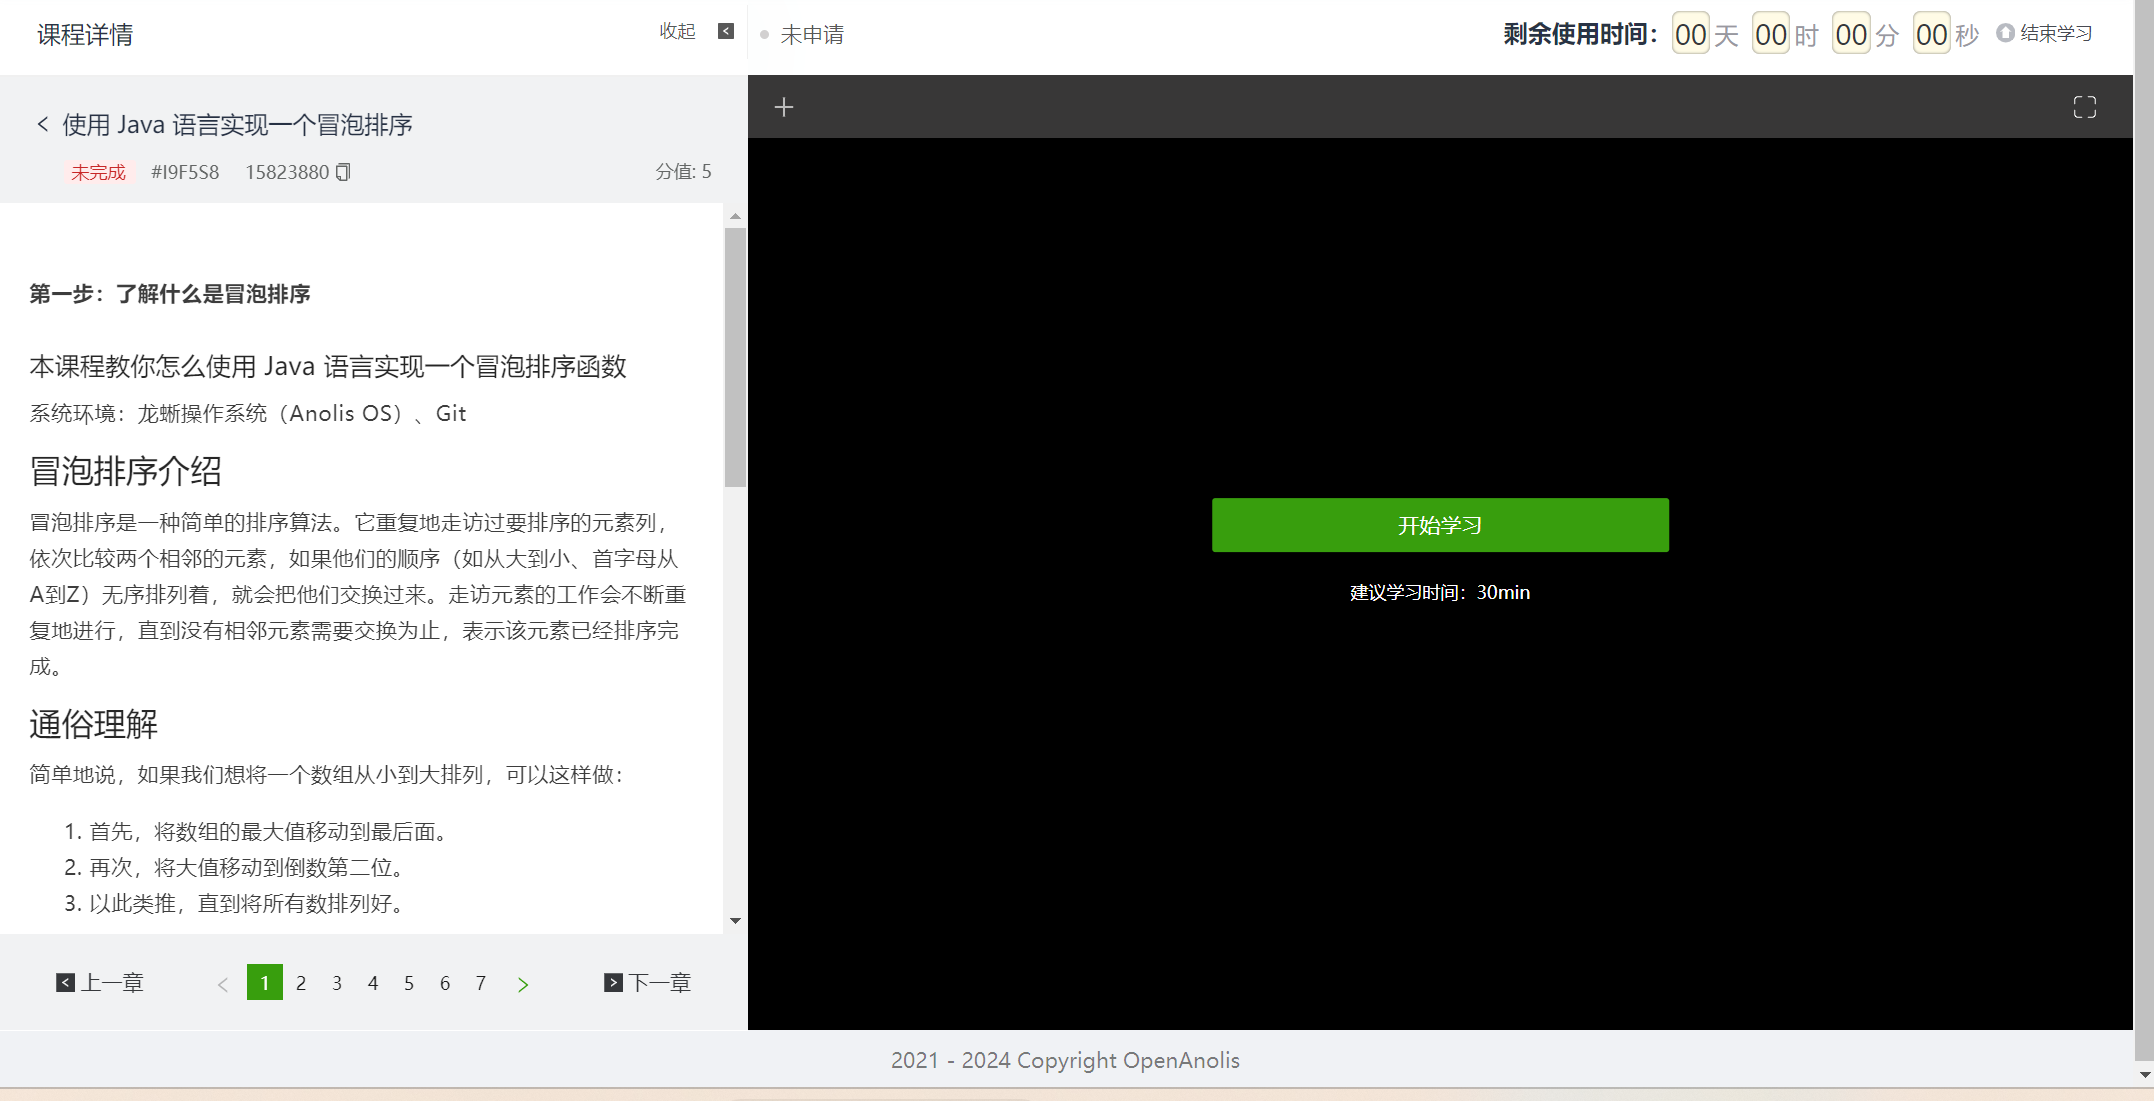Click the minutes counter box before 分
The width and height of the screenshot is (2154, 1101).
point(1851,34)
